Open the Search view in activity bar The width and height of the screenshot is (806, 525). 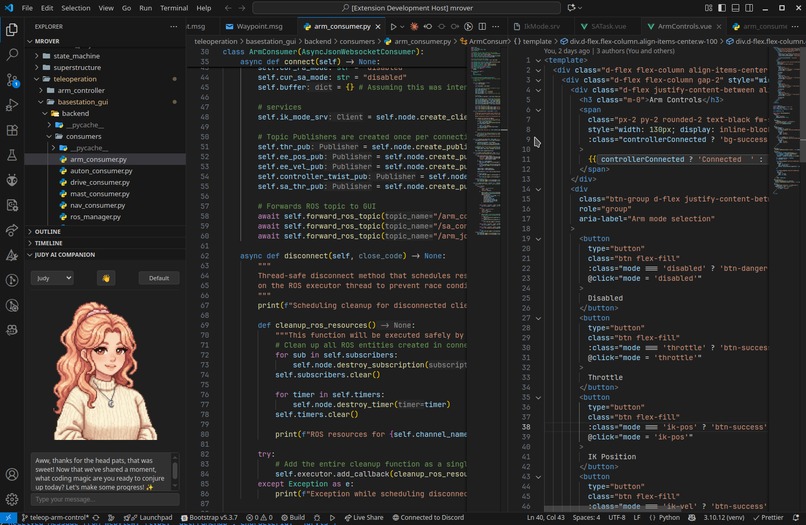[x=12, y=55]
